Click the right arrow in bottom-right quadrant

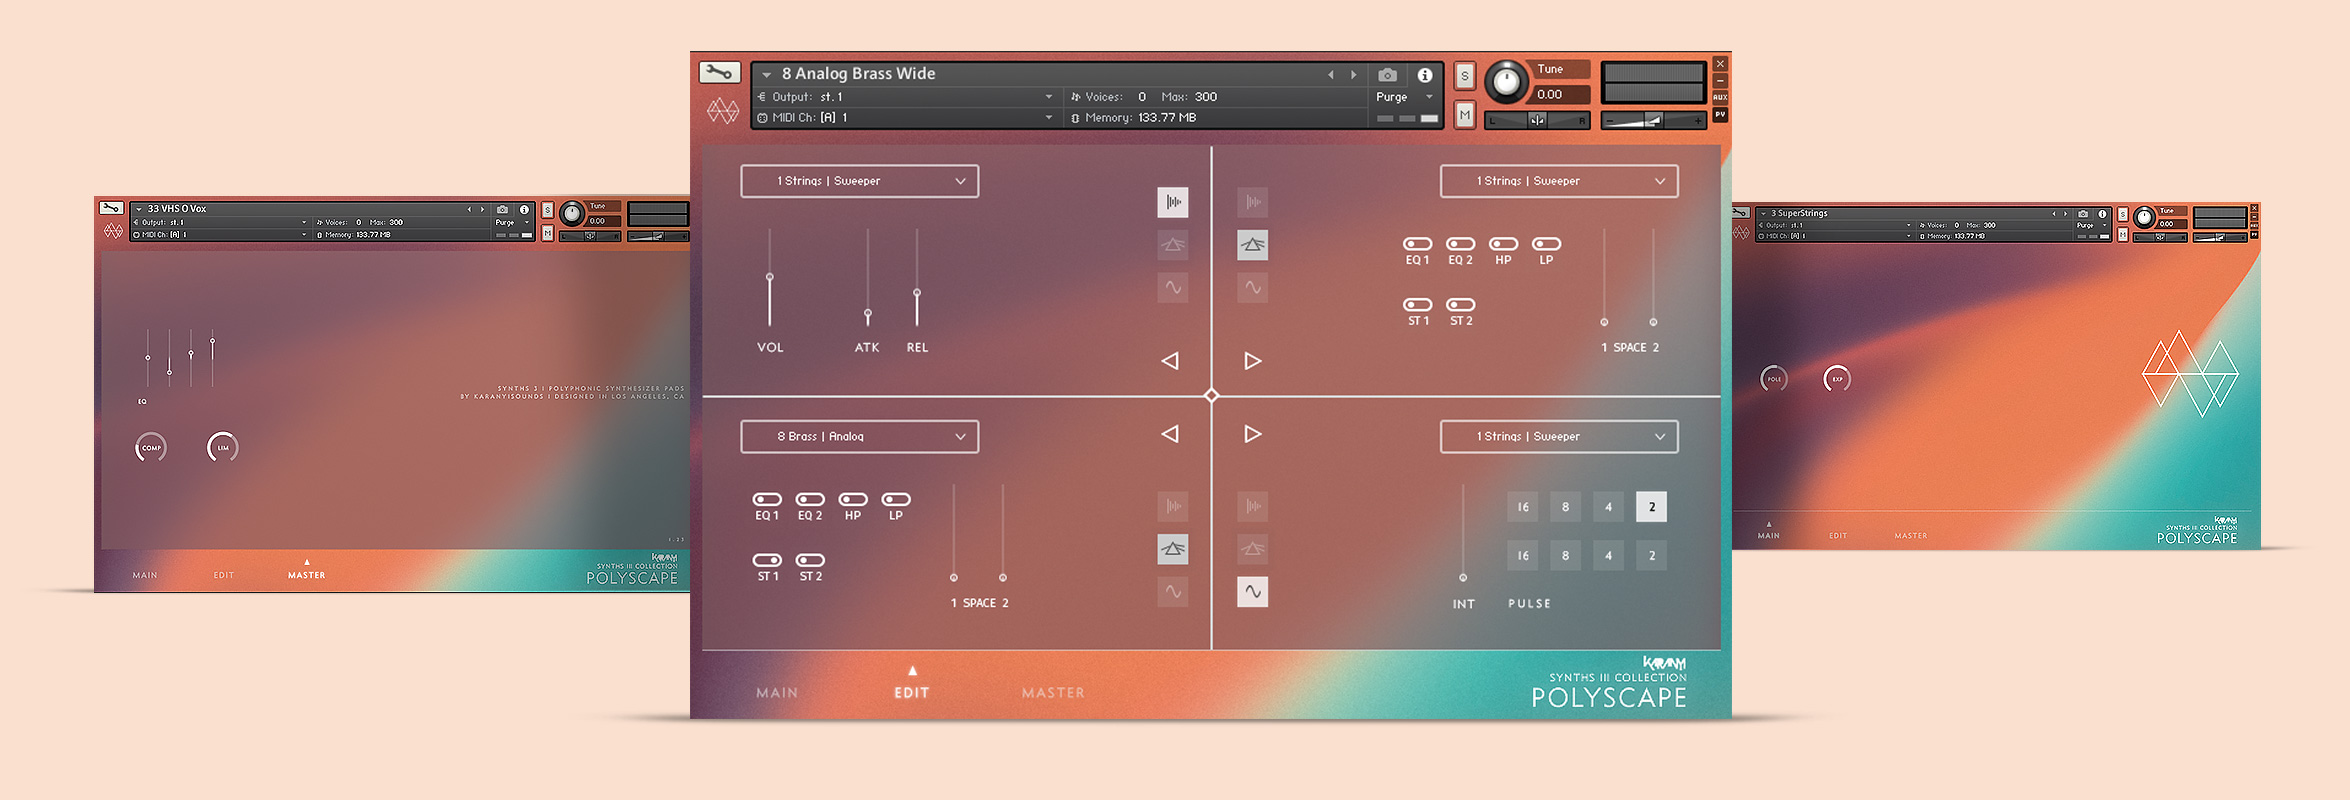(1252, 434)
